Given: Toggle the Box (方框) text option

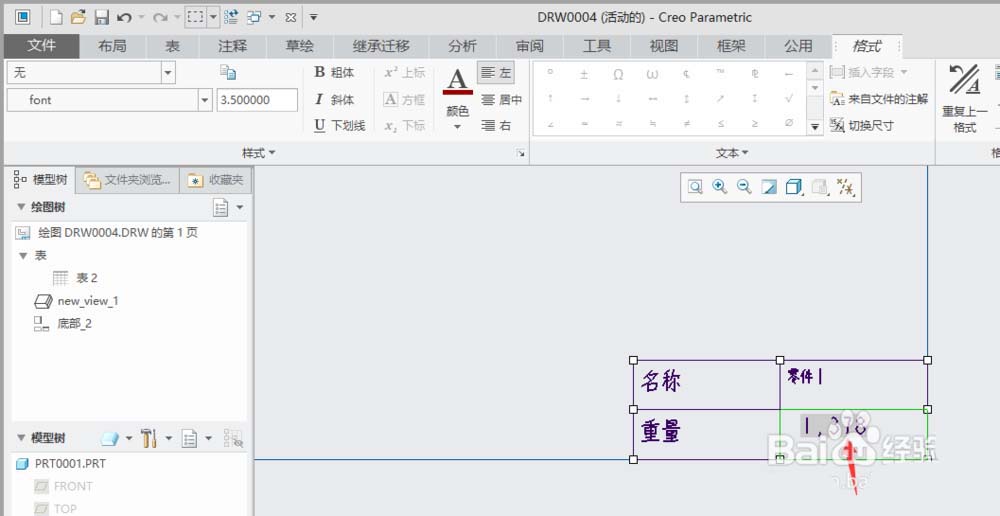Looking at the screenshot, I should click(404, 100).
